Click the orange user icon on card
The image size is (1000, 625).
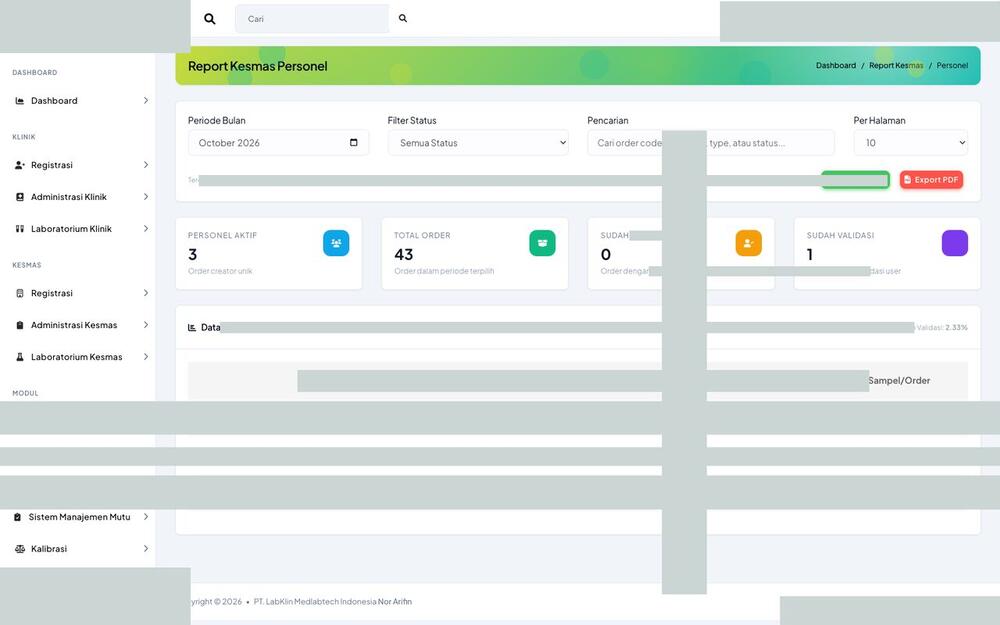point(749,243)
